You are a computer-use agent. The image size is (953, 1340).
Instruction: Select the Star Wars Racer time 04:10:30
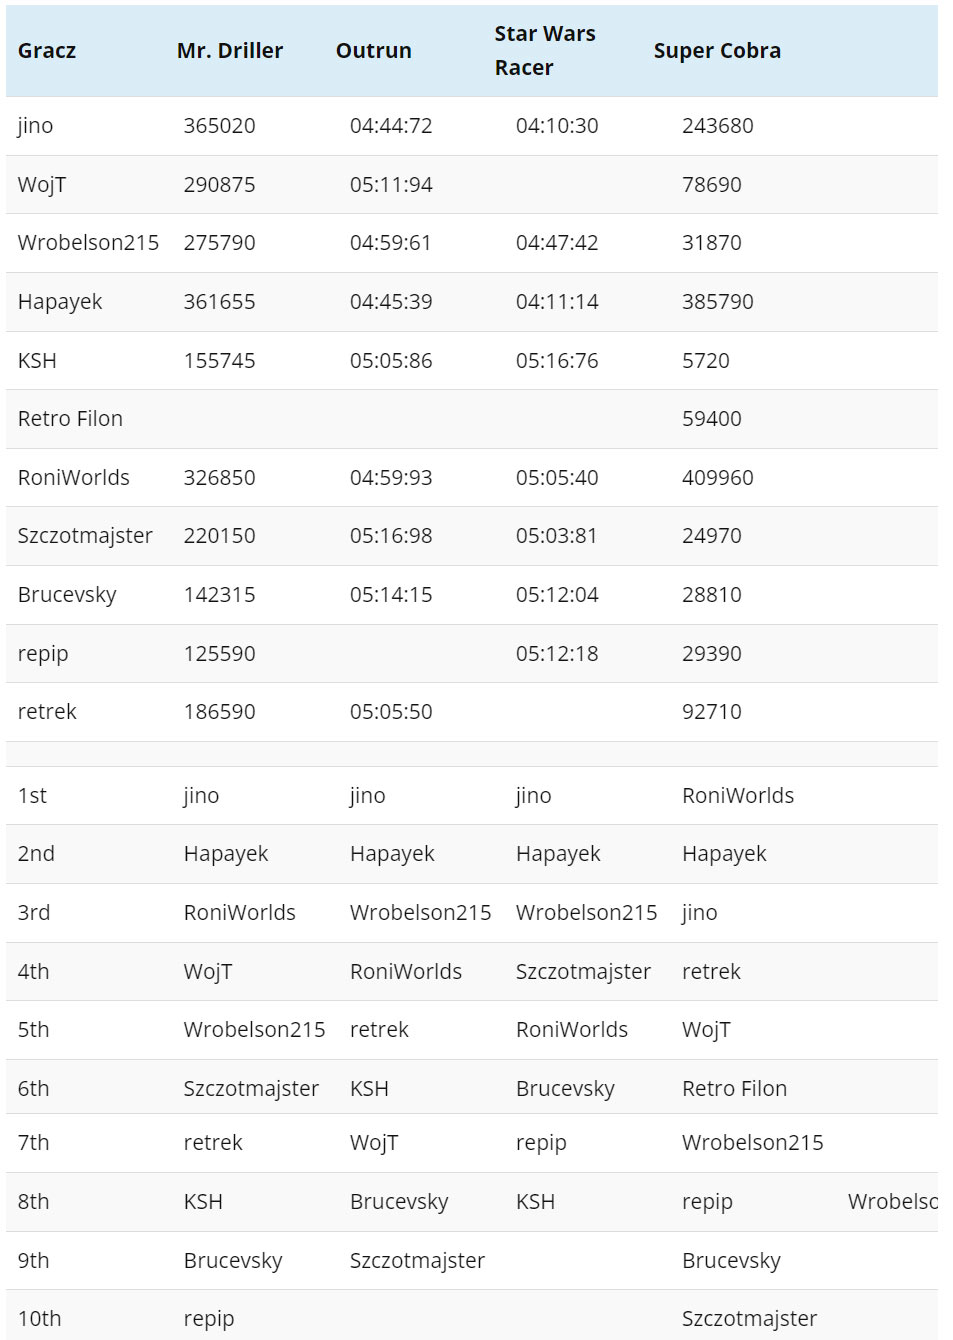pyautogui.click(x=557, y=126)
